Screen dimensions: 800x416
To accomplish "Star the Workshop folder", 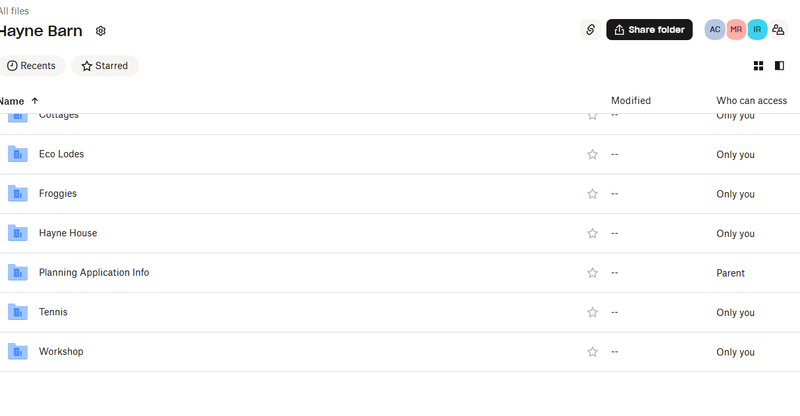I will coord(592,352).
